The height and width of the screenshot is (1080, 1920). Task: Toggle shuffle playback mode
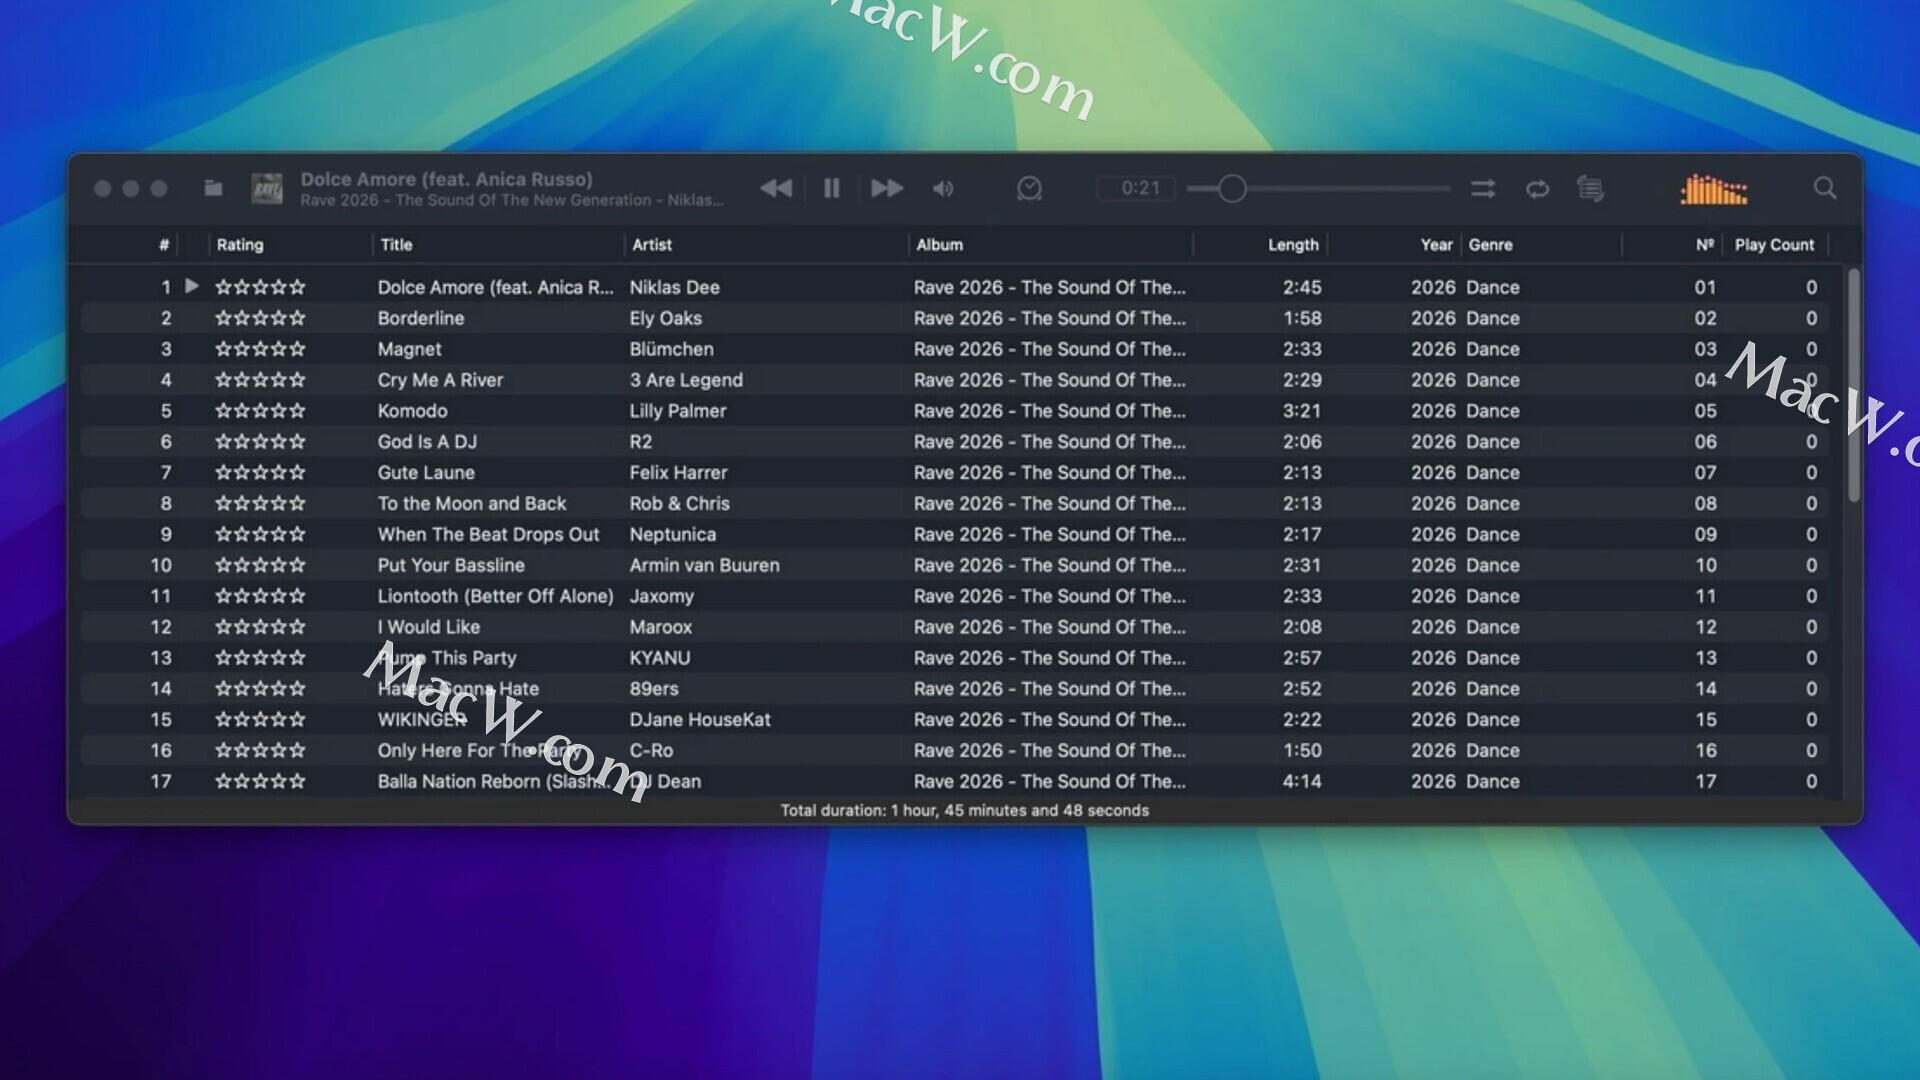pyautogui.click(x=1483, y=188)
